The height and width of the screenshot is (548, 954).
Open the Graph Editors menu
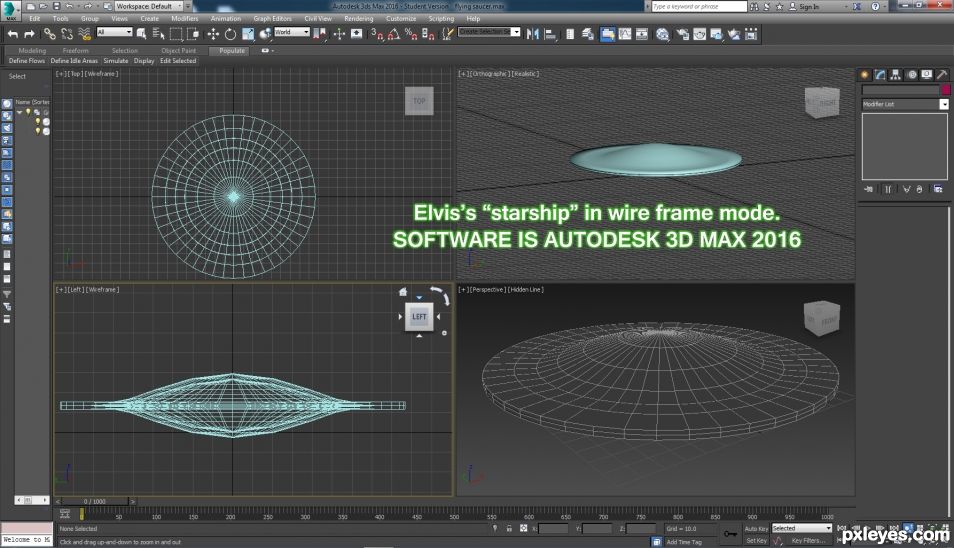tap(272, 18)
